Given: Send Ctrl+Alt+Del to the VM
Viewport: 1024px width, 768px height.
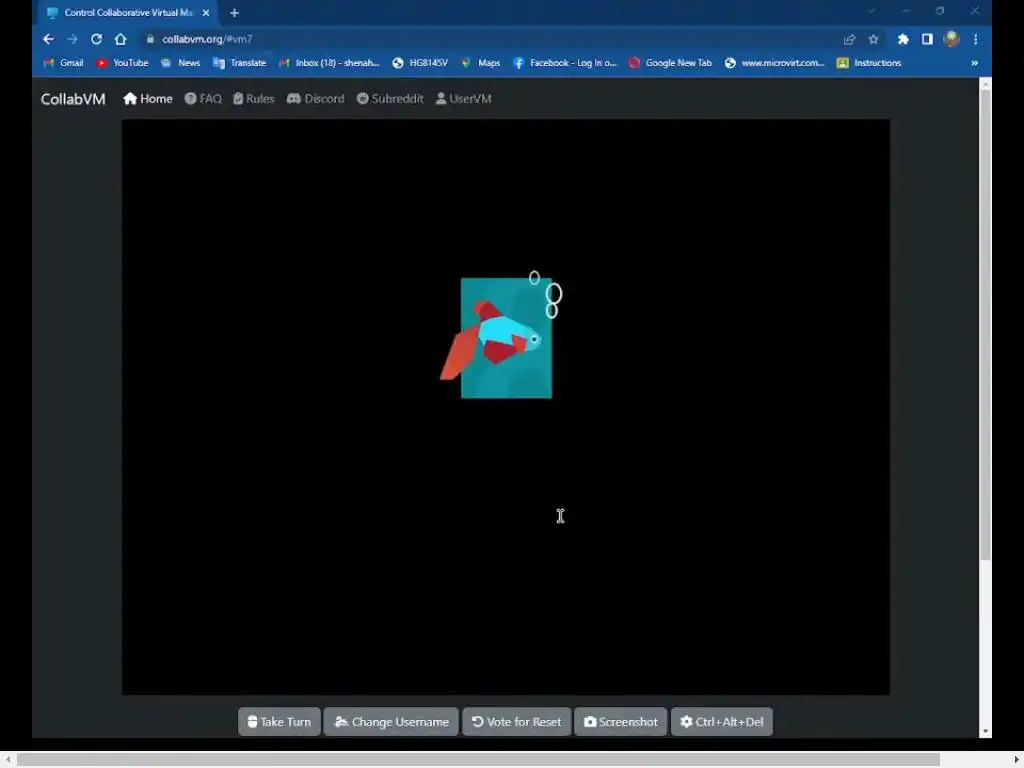Looking at the screenshot, I should pyautogui.click(x=722, y=722).
